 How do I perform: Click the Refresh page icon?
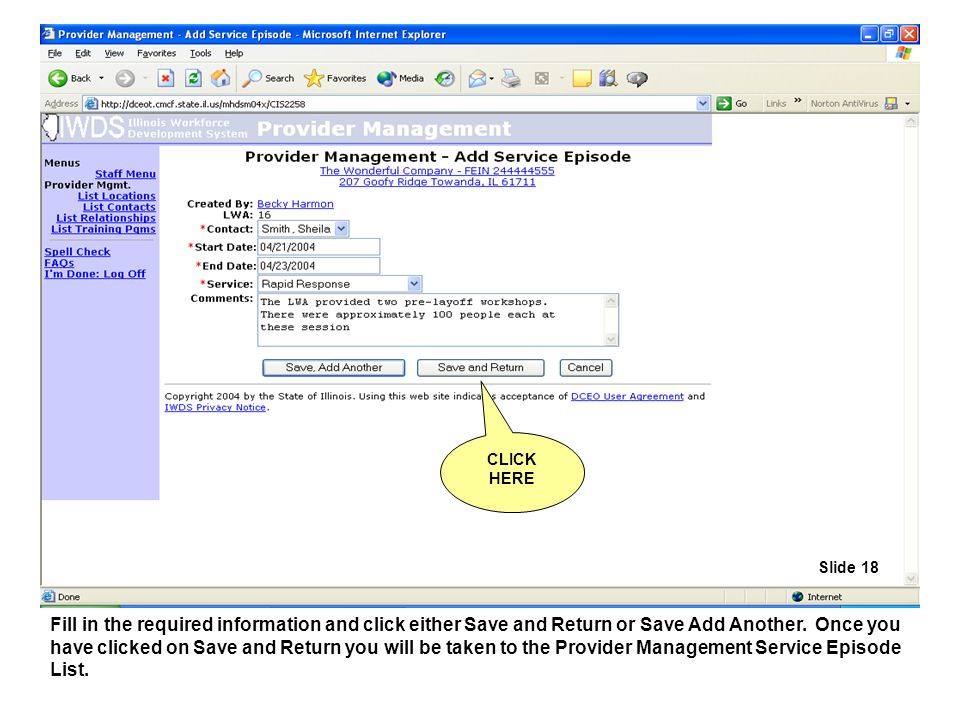pos(193,78)
